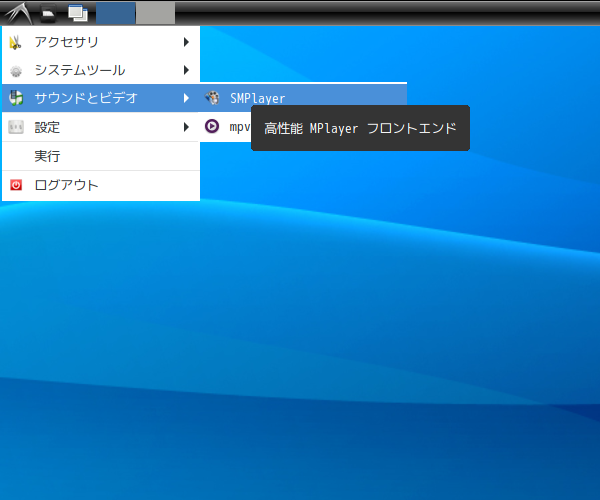The height and width of the screenshot is (500, 600).
Task: Expand the アクセサリ submenu arrow
Action: click(x=186, y=42)
